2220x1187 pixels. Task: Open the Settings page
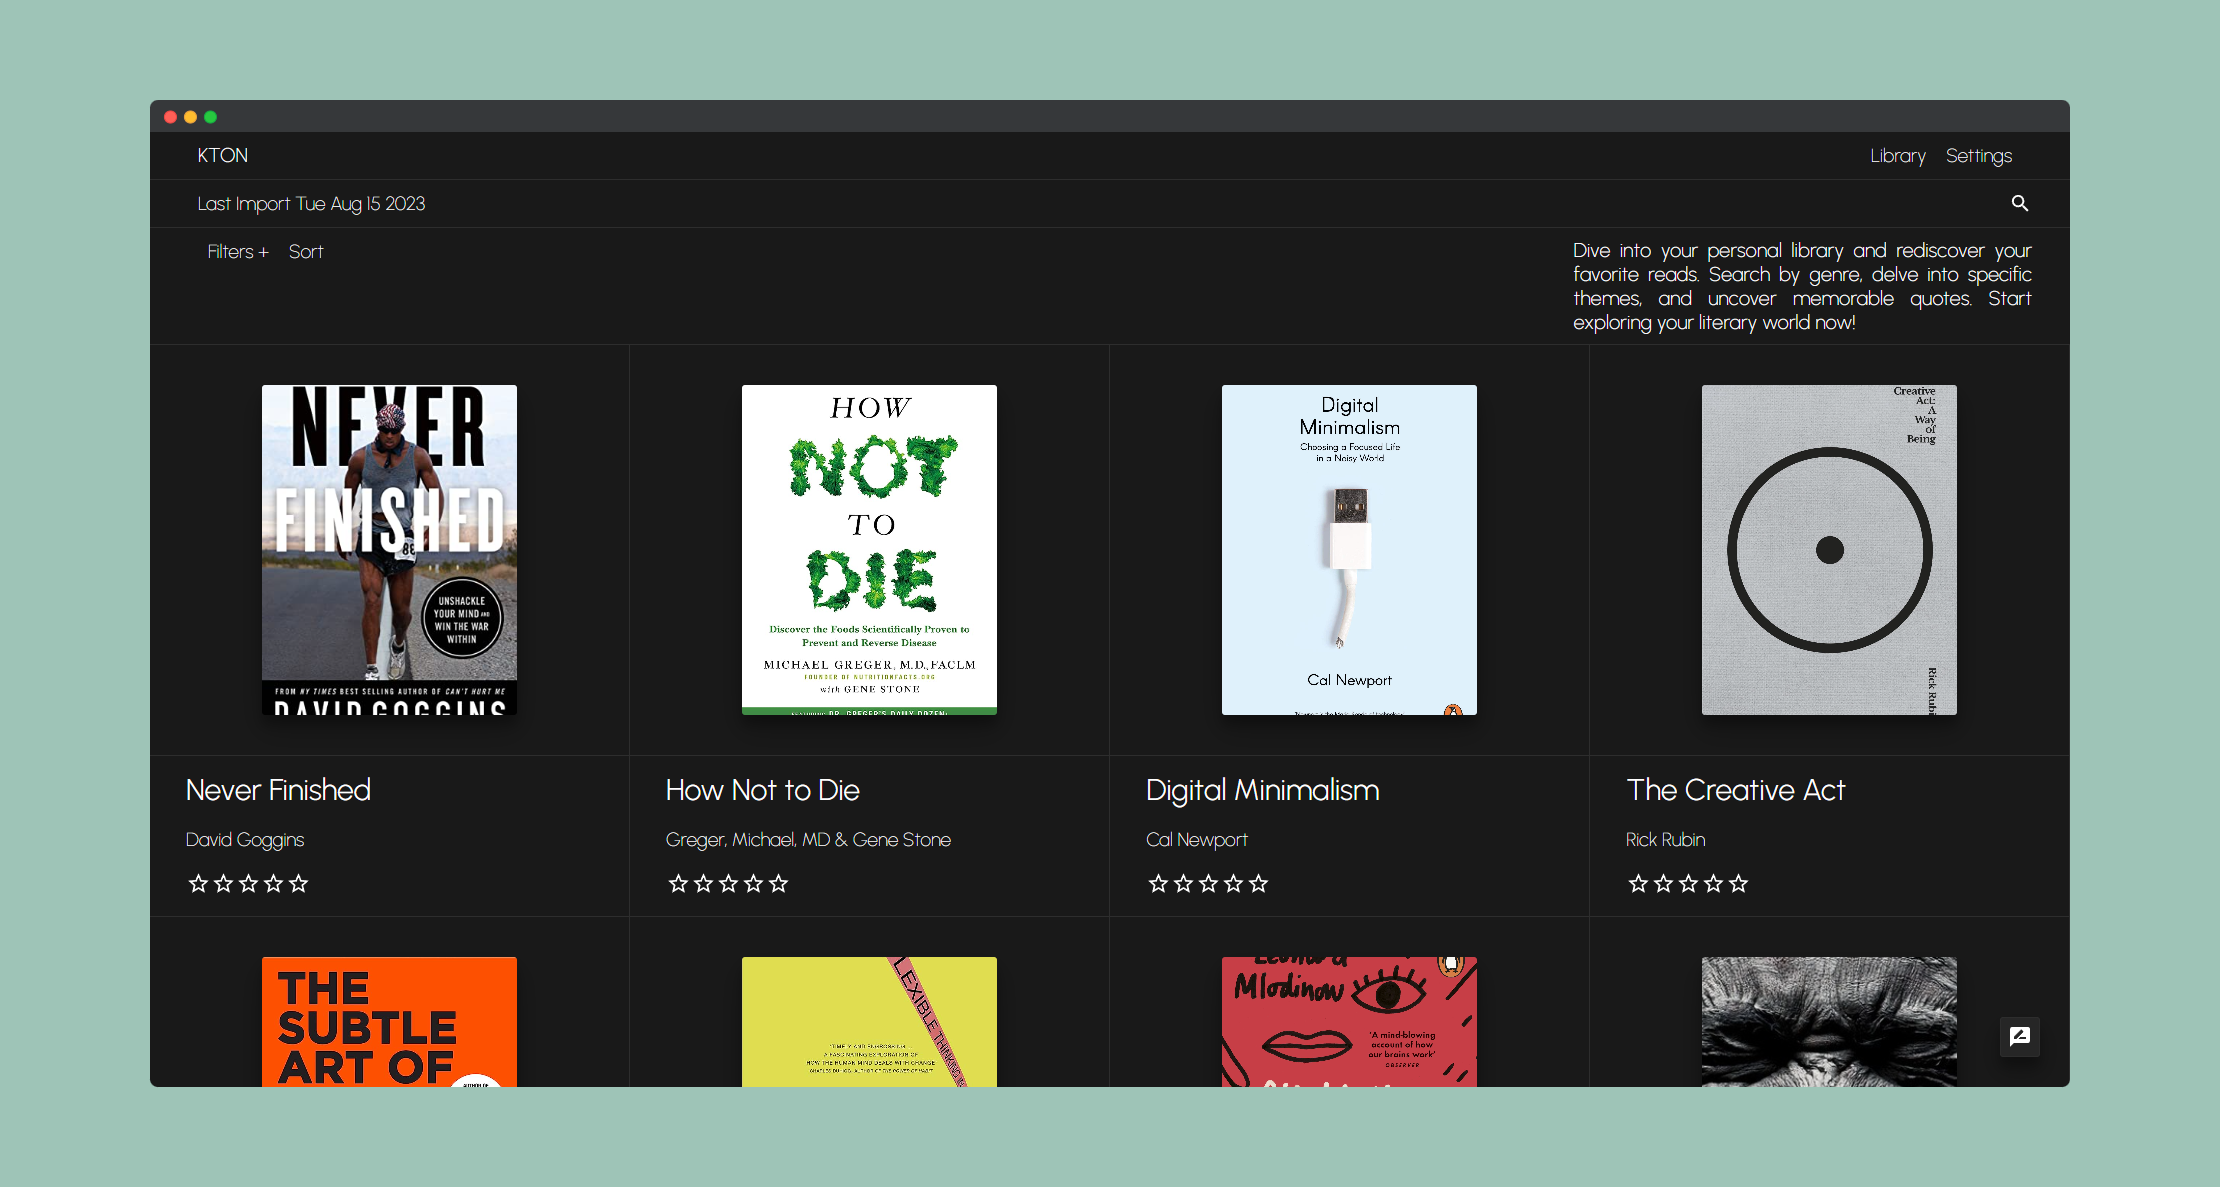[1978, 156]
